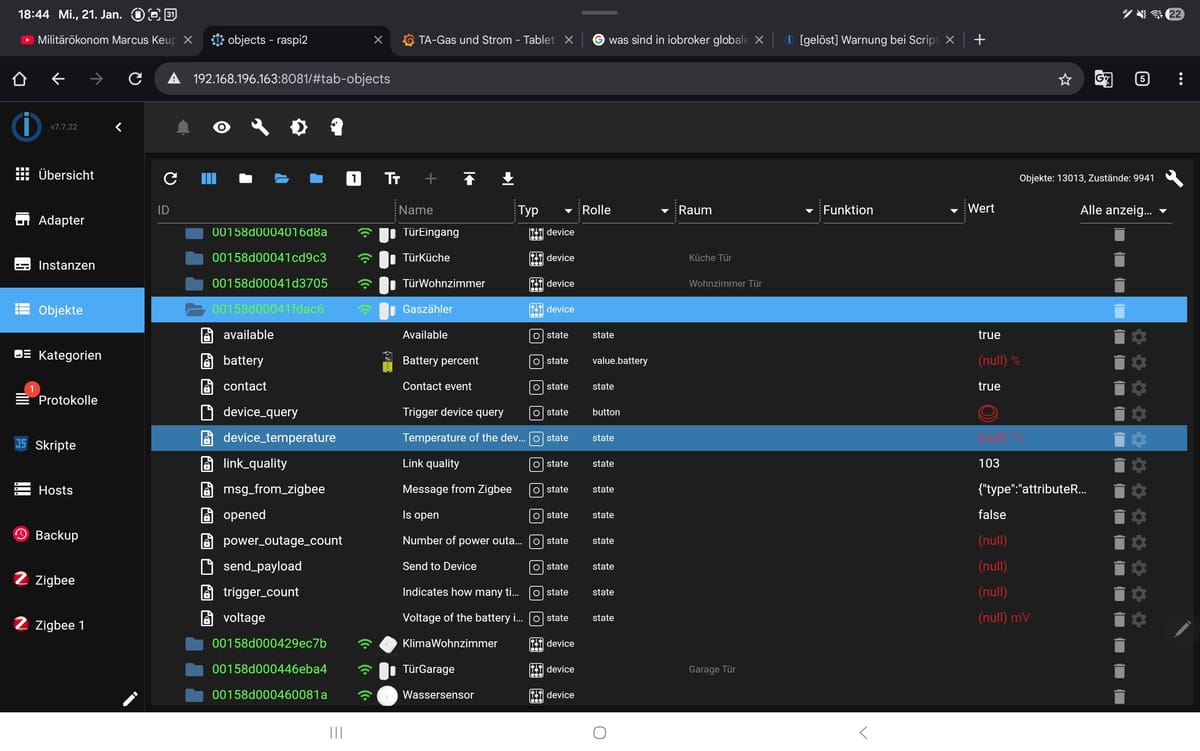Open the Raum filter dropdown
The width and height of the screenshot is (1200, 751).
(x=745, y=211)
